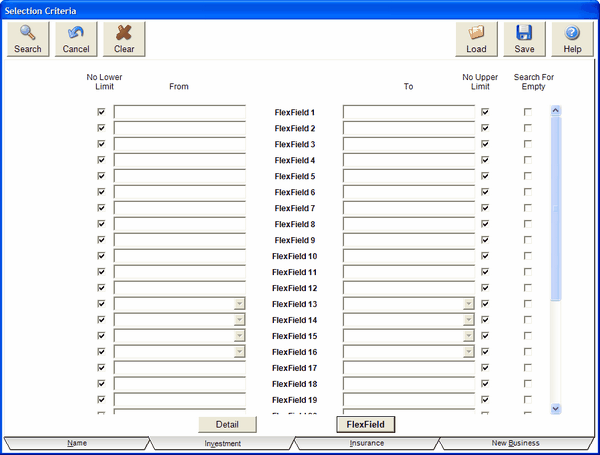Click the FlexField 9 label

295,240
